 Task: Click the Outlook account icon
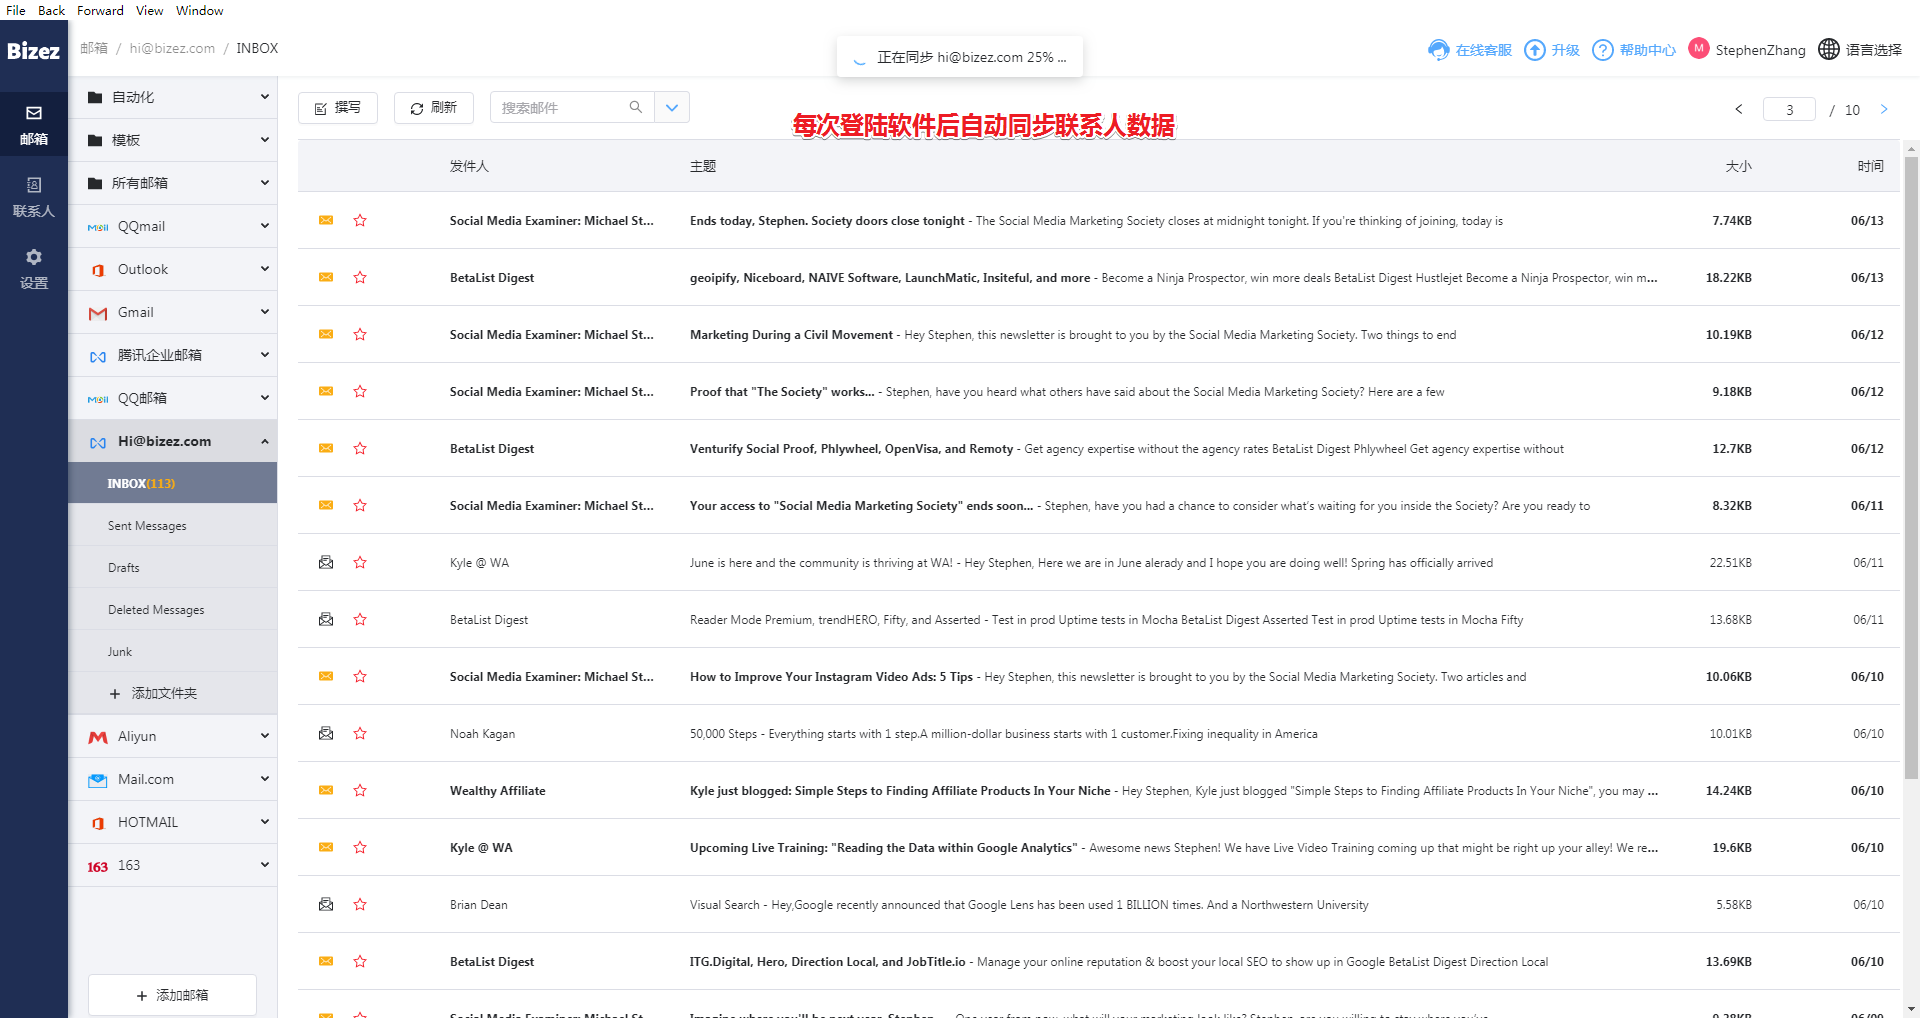[98, 270]
